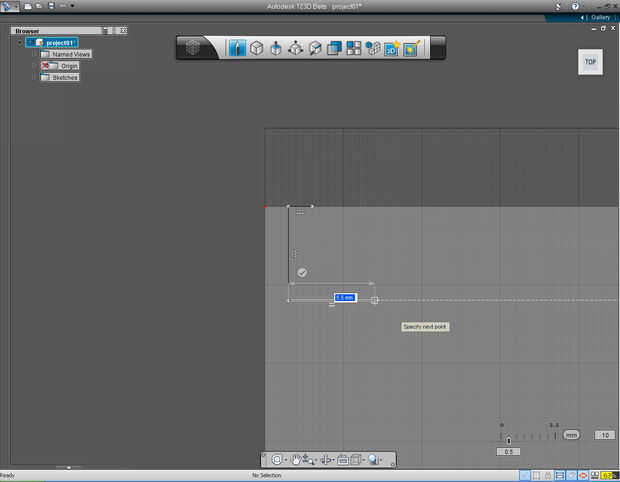
Task: Select the Pan hand tool in bottom bar
Action: (x=295, y=459)
